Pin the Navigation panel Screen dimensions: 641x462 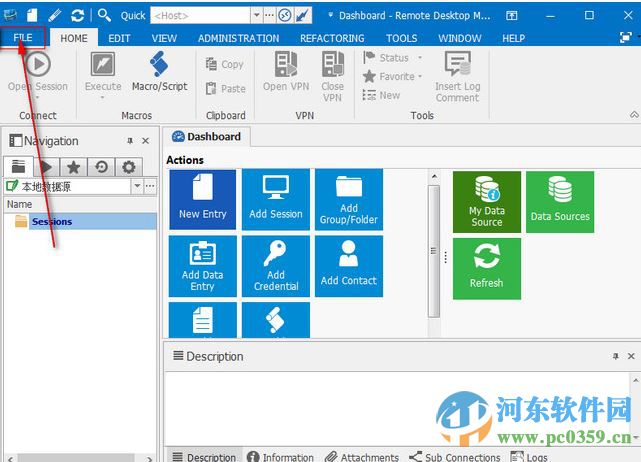(130, 141)
